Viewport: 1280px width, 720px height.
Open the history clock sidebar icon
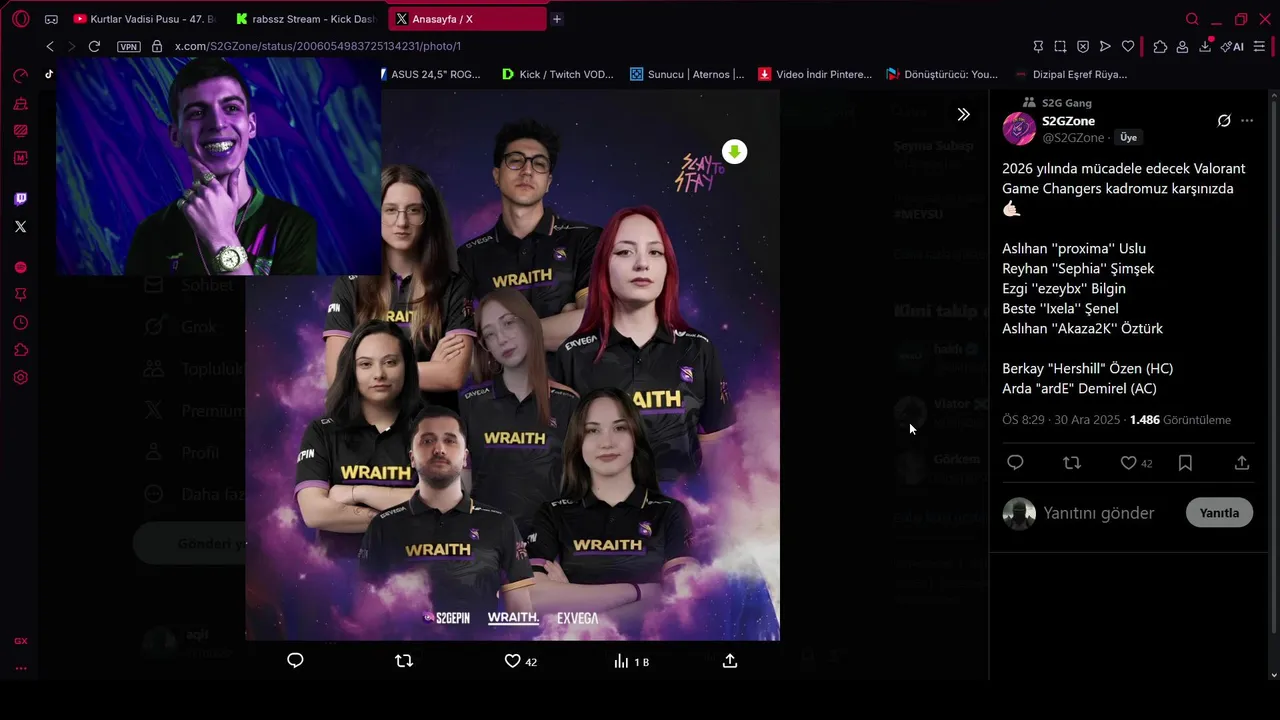21,323
